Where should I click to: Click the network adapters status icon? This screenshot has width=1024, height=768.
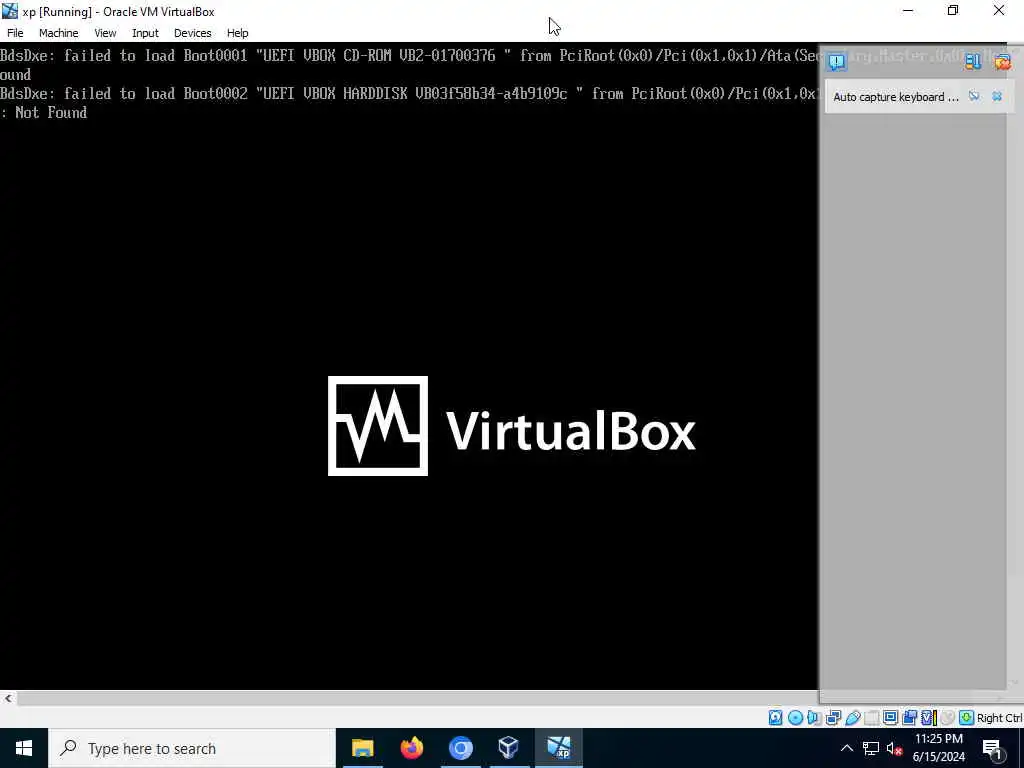833,718
